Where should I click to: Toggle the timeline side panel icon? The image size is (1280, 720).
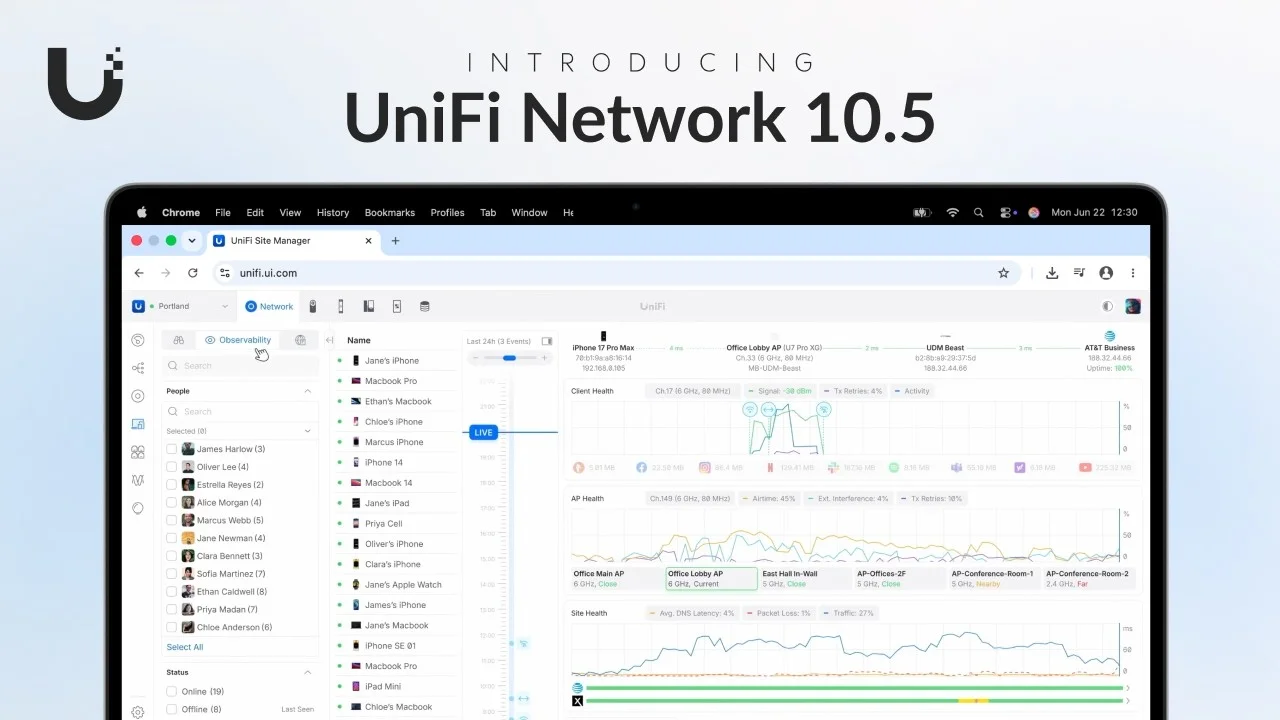(546, 341)
